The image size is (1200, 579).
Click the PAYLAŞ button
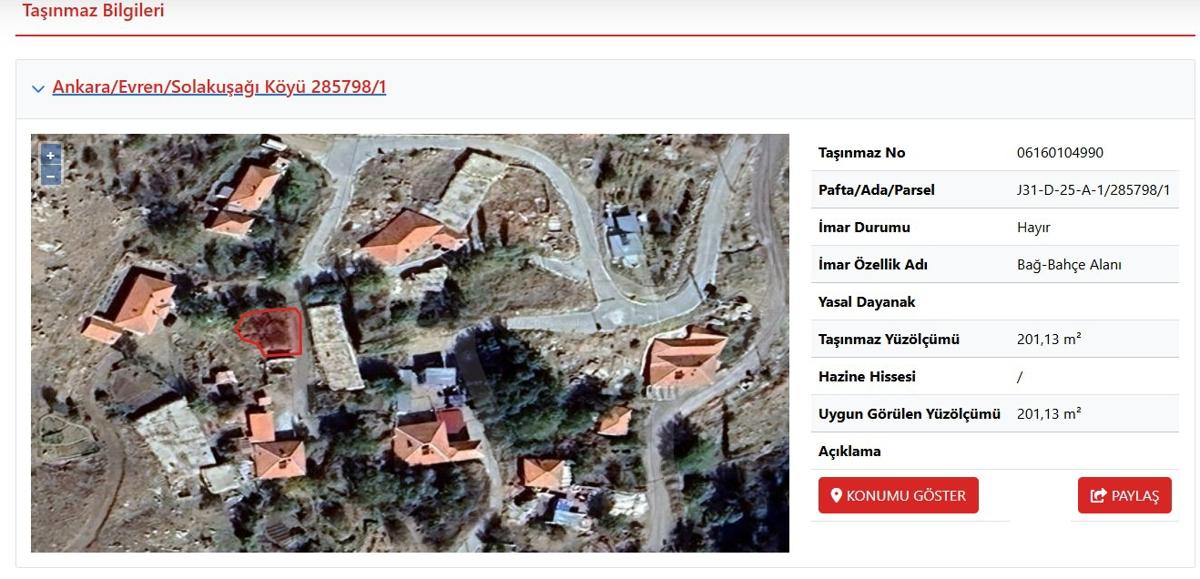tap(1124, 495)
